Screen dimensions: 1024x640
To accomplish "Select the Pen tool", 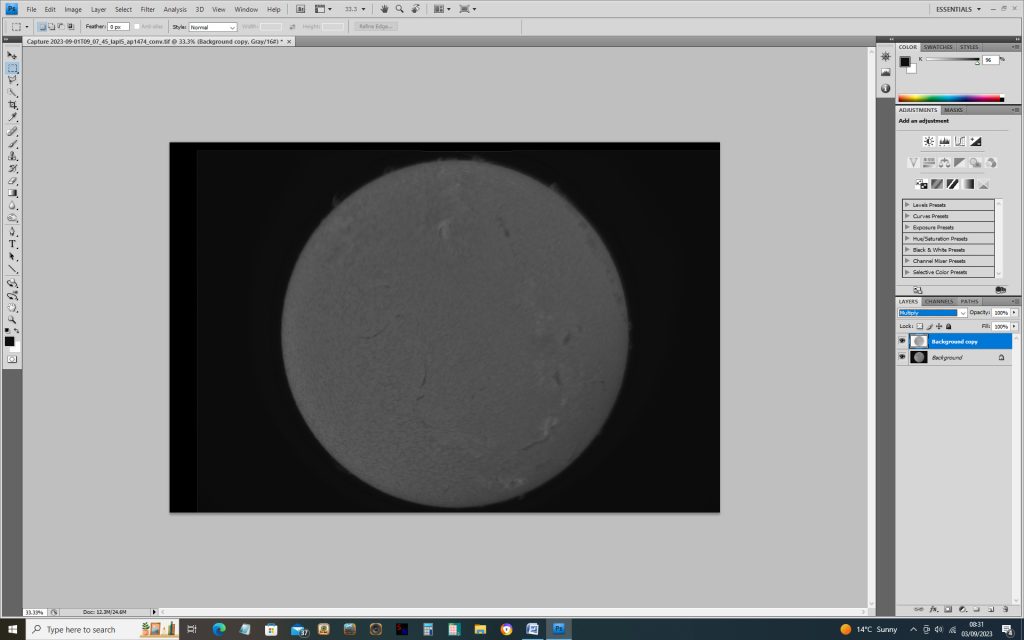I will [12, 232].
